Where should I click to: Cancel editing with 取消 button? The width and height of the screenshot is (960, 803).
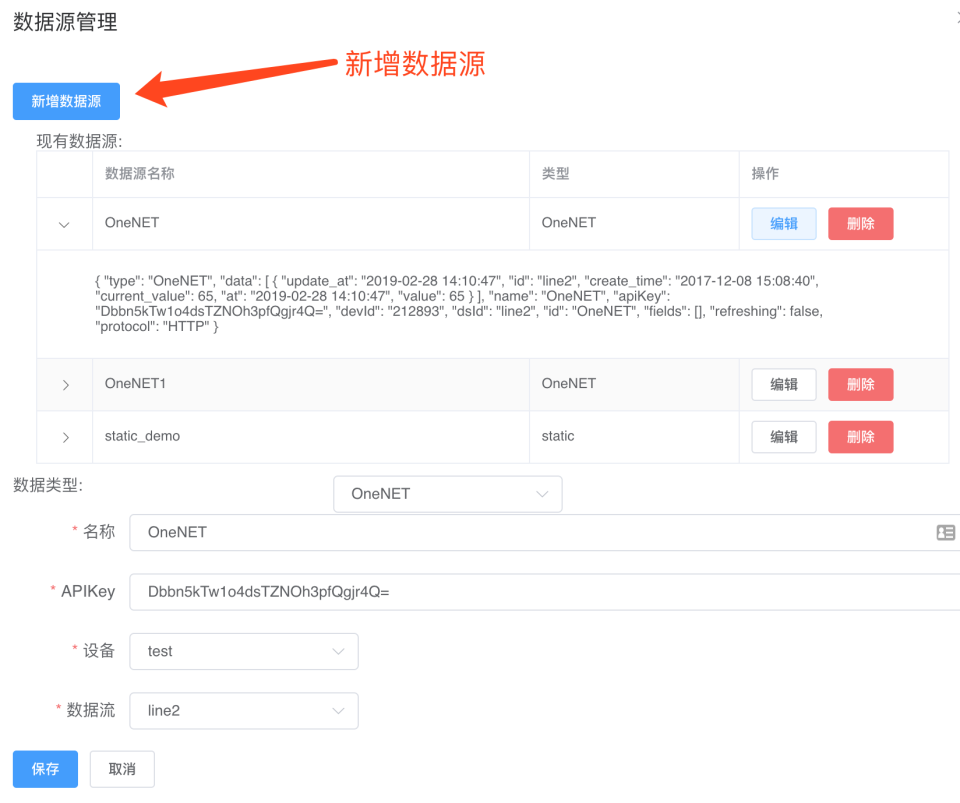[x=122, y=769]
